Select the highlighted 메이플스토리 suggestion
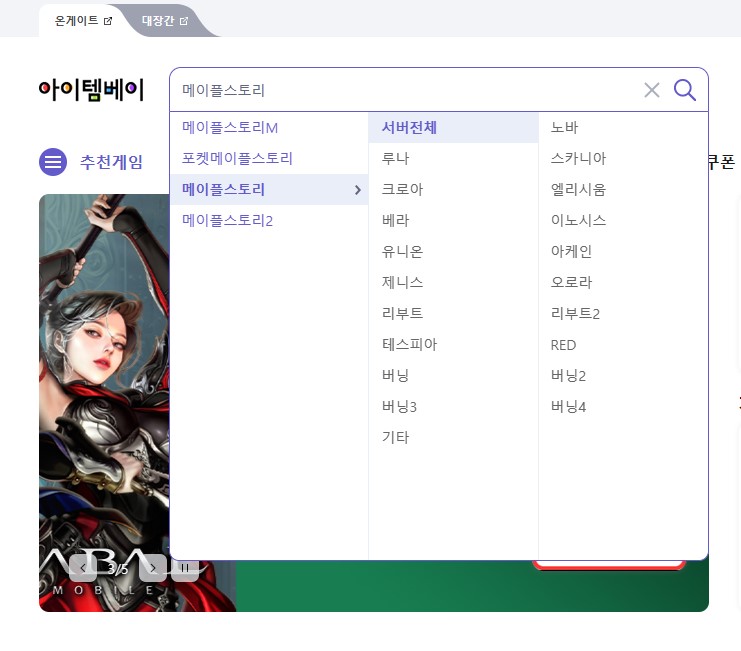 pyautogui.click(x=269, y=189)
